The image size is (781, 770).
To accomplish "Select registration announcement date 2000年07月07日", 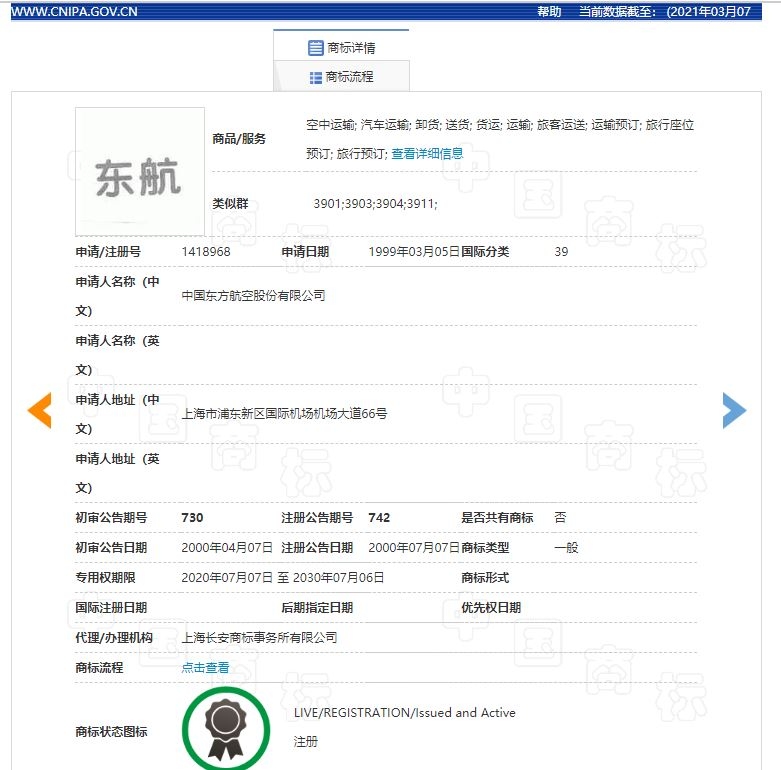I will tap(414, 547).
